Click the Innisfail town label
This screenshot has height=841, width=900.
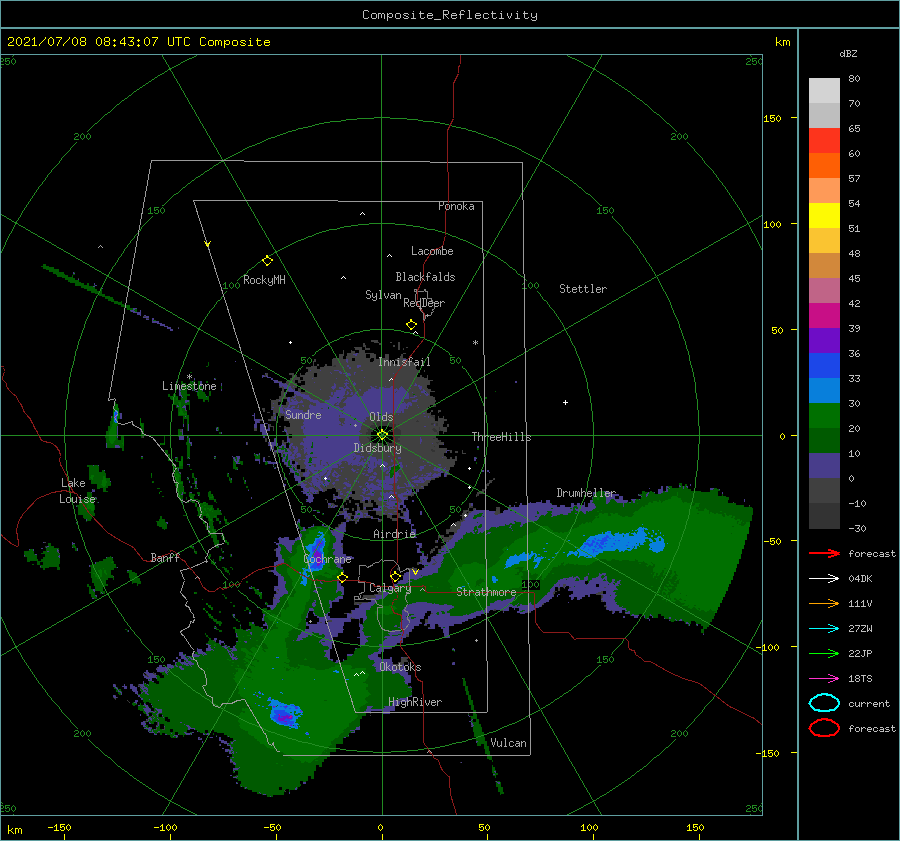click(x=404, y=362)
